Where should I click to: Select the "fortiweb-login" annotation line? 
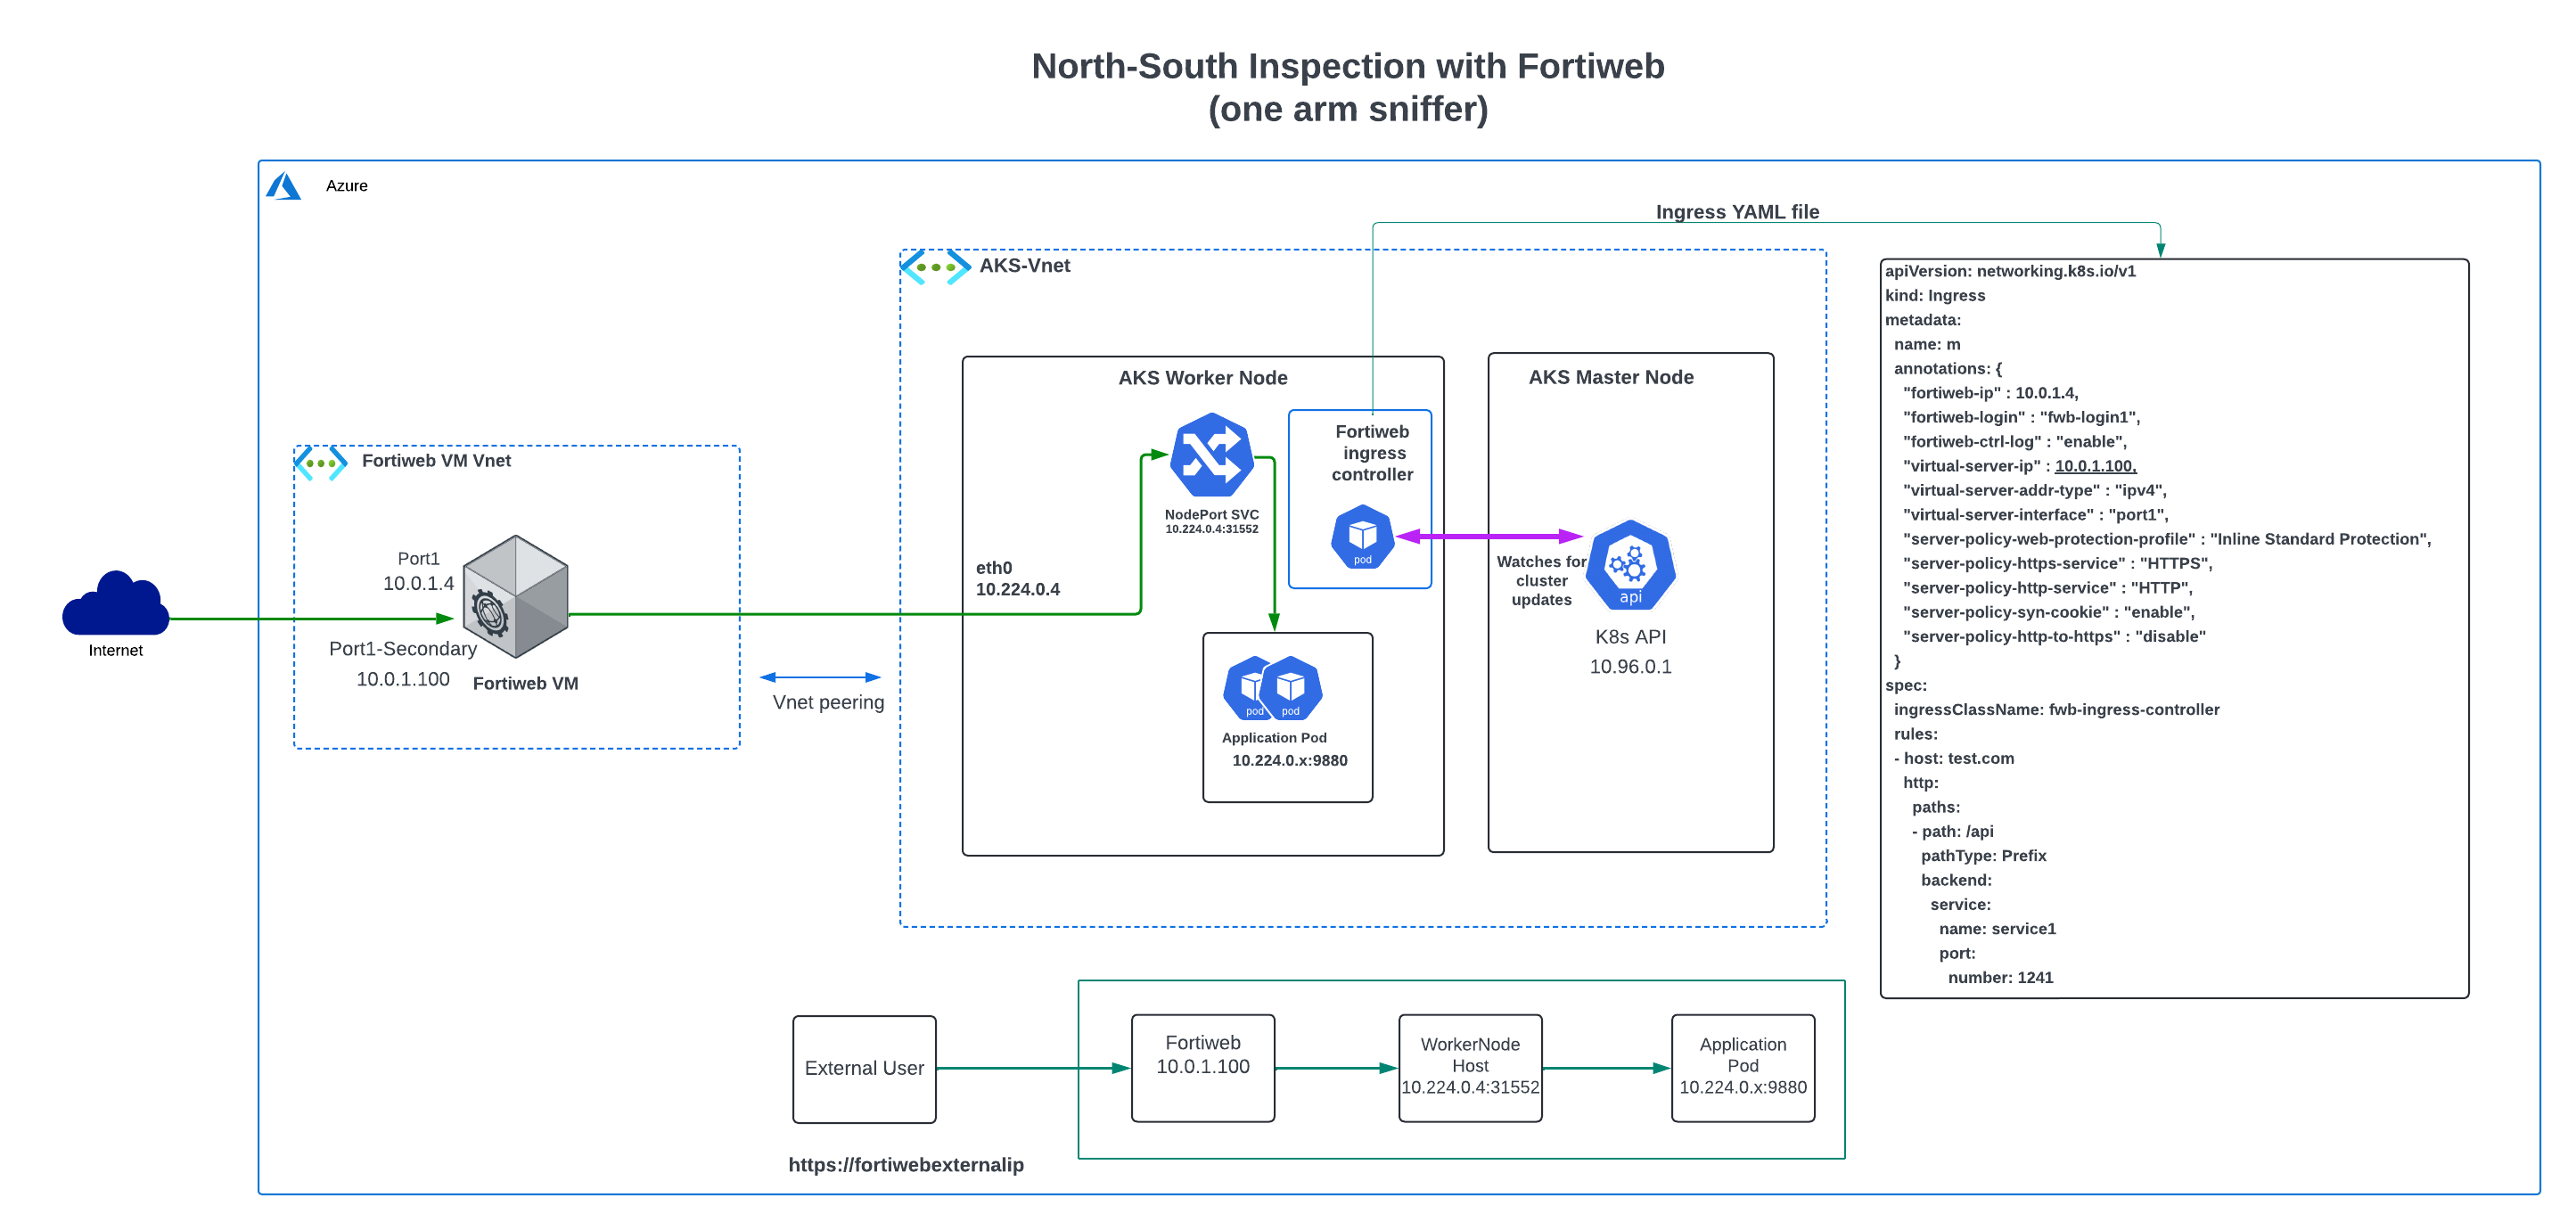pyautogui.click(x=2021, y=417)
